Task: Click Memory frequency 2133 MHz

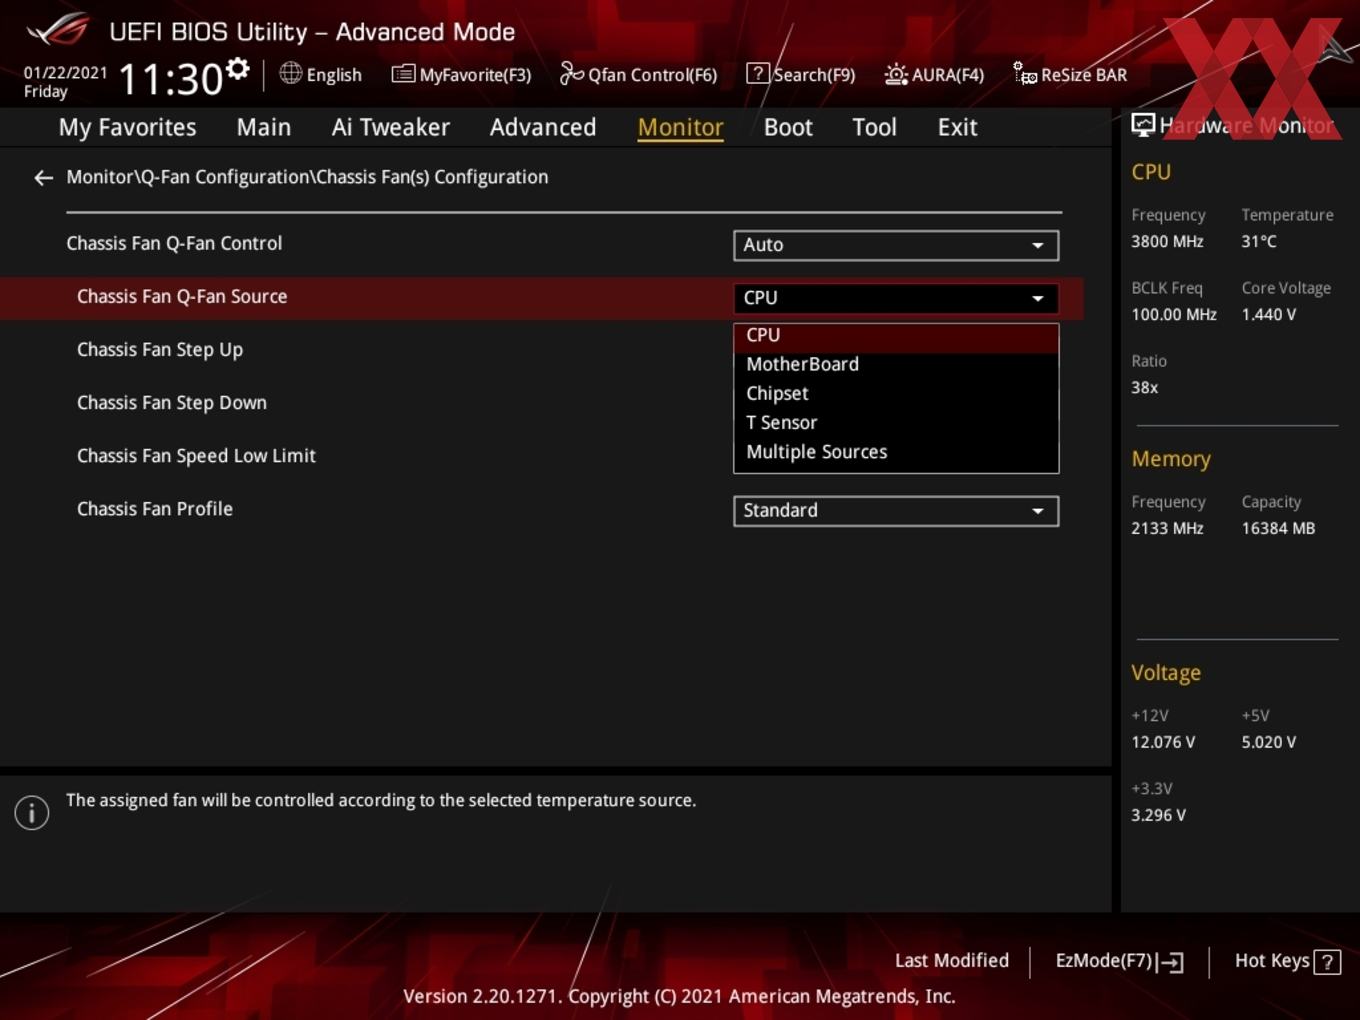Action: pos(1167,529)
